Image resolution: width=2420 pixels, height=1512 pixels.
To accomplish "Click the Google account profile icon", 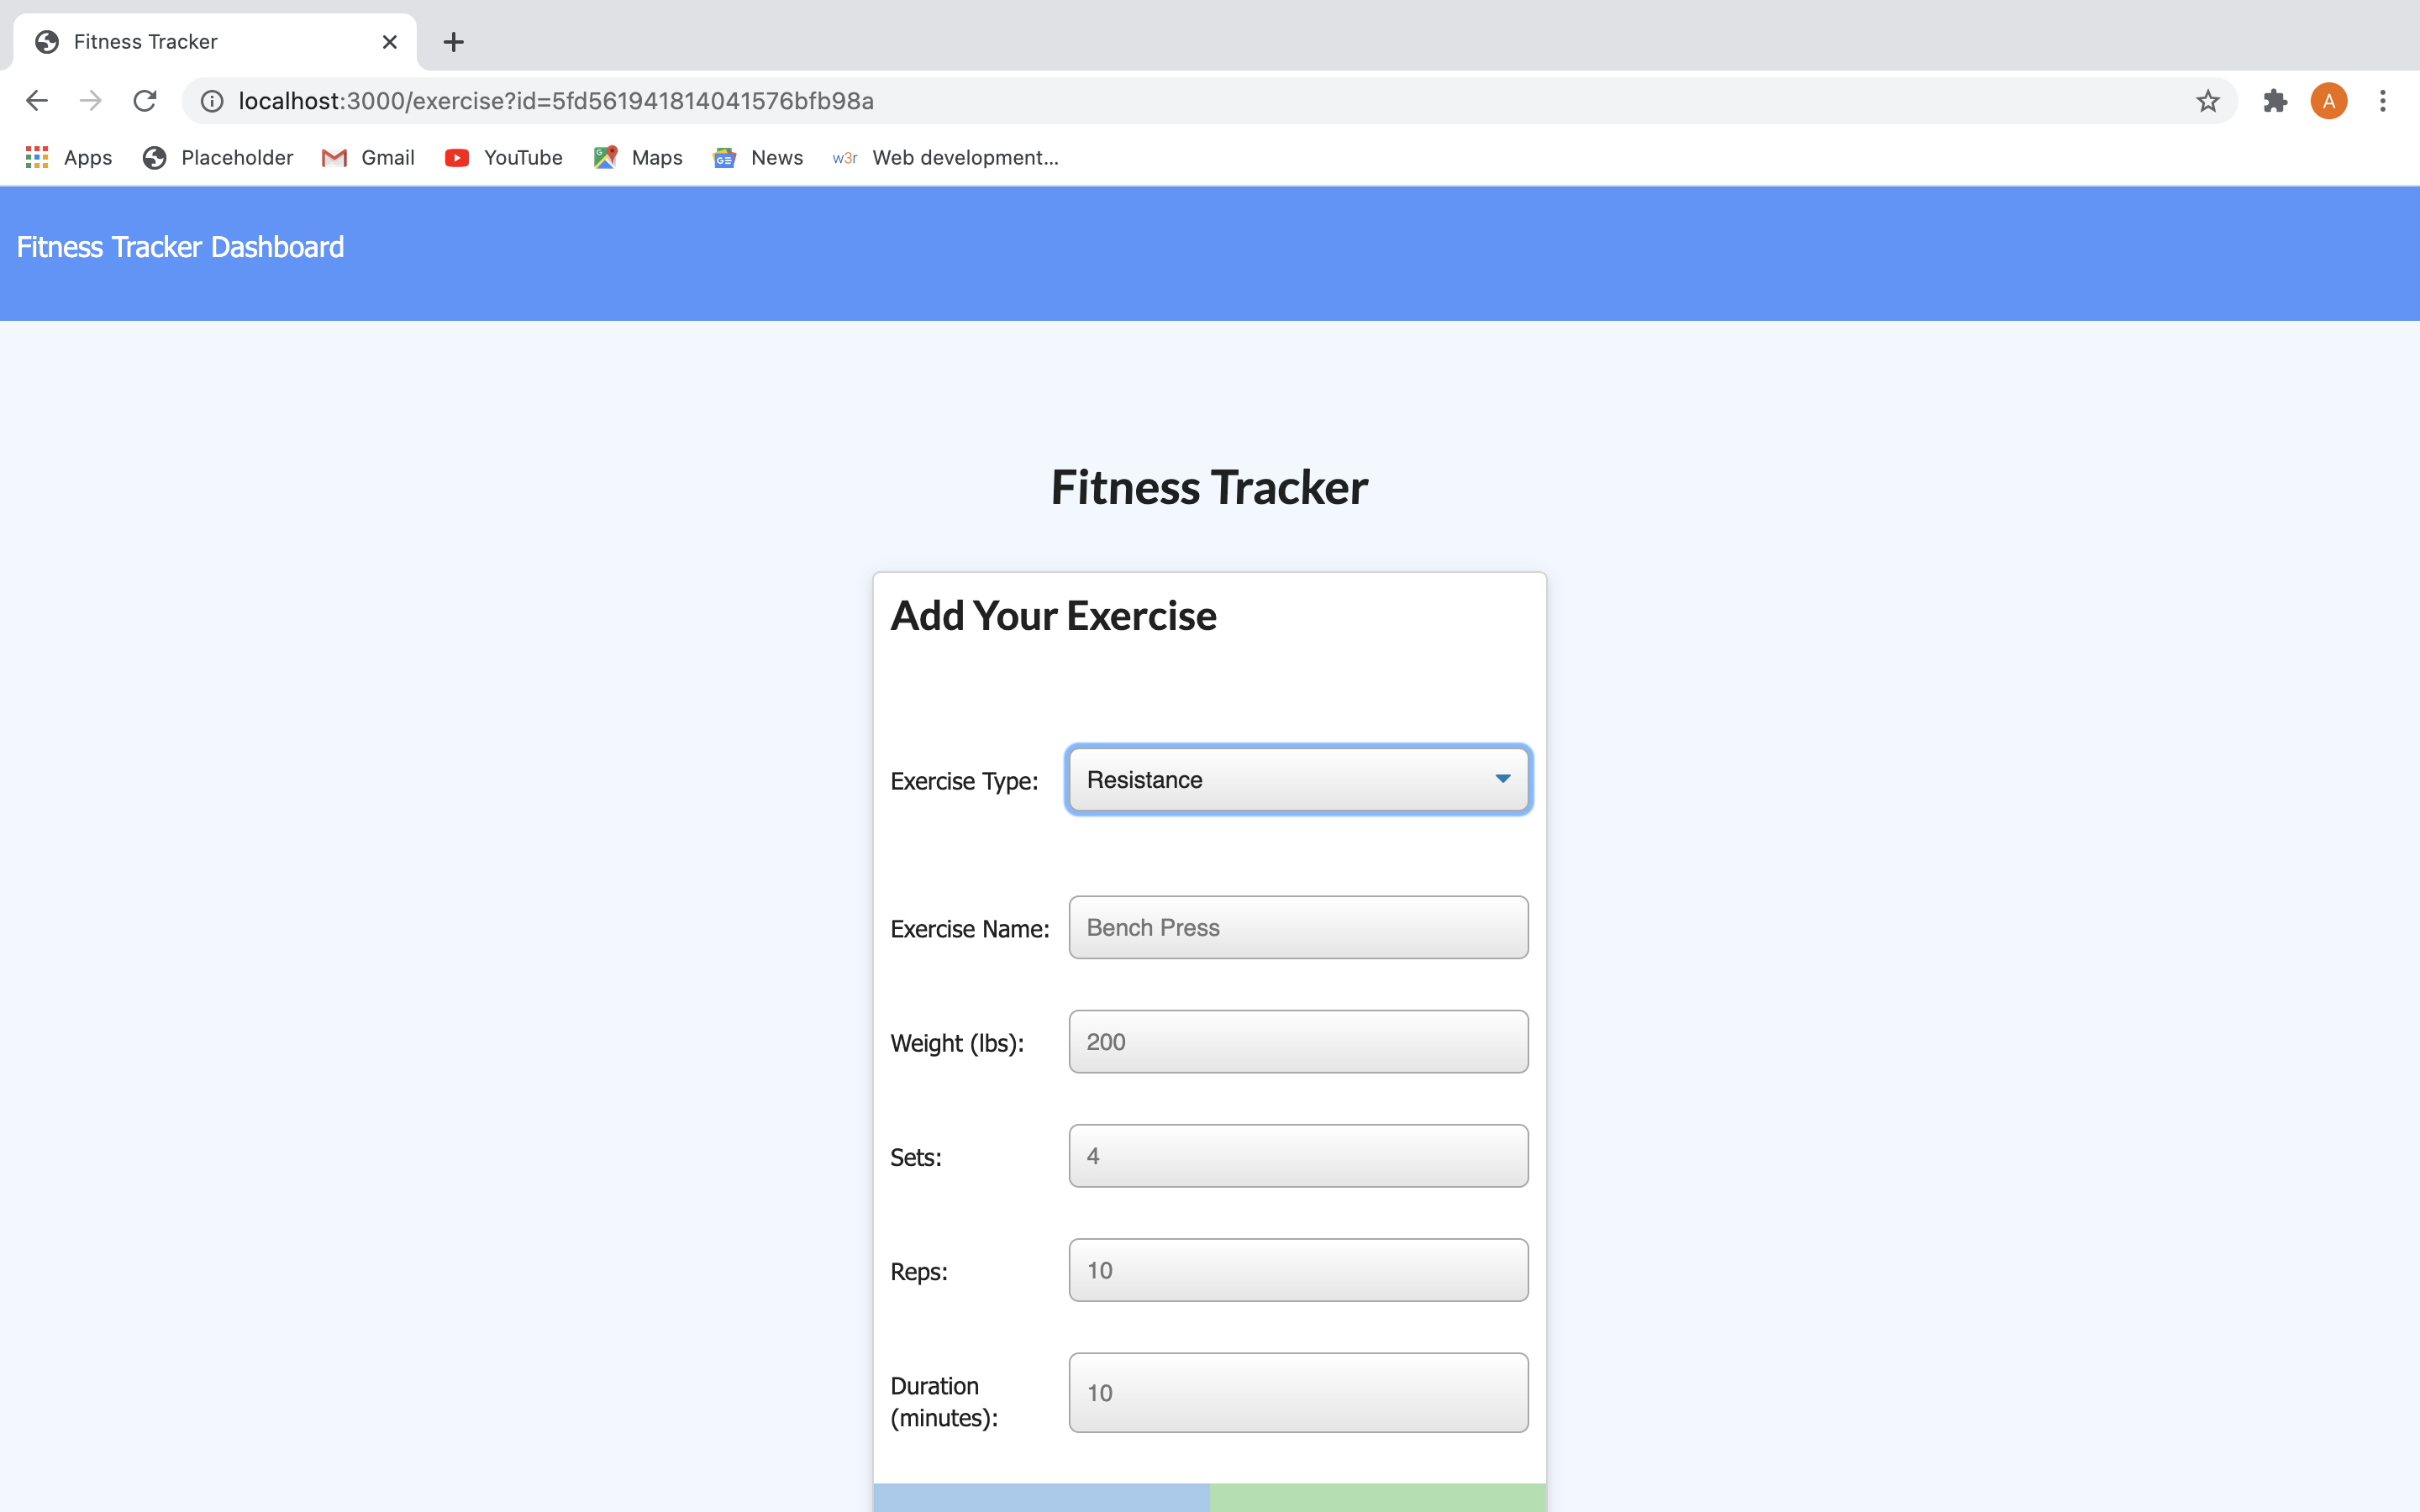I will coord(2329,99).
